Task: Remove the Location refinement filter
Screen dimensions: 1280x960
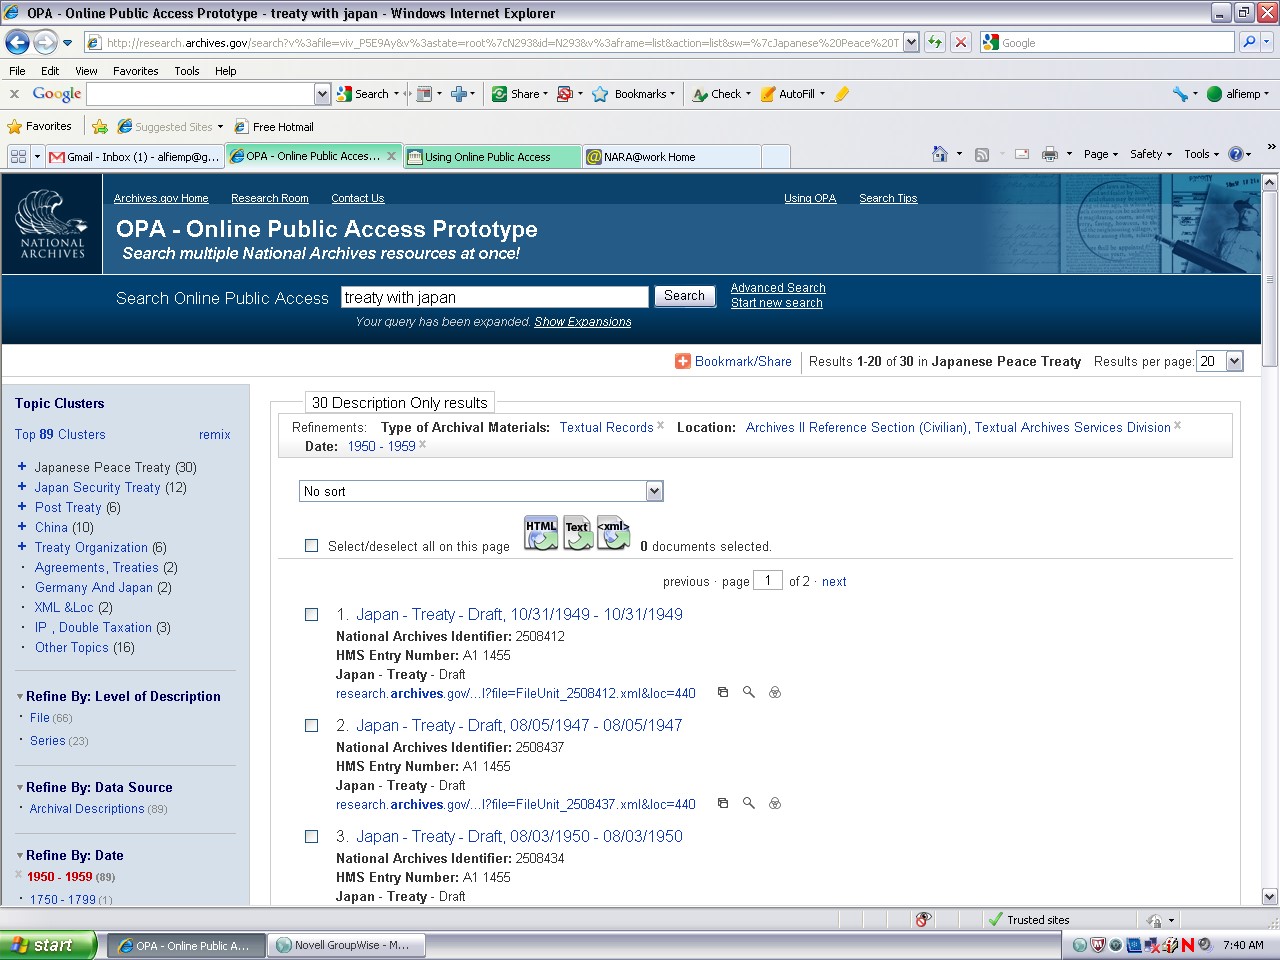Action: (1177, 425)
